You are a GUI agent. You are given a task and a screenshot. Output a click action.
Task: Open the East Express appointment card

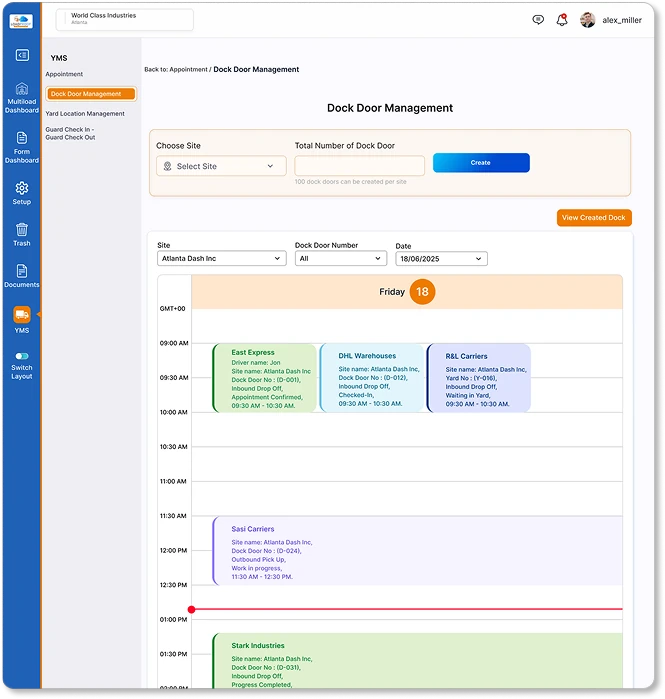(264, 378)
